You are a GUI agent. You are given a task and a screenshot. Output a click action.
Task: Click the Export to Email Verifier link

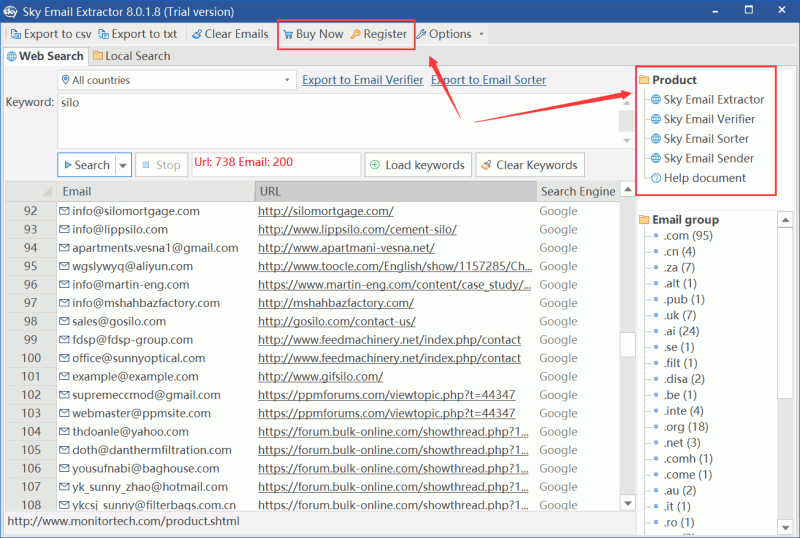[362, 80]
